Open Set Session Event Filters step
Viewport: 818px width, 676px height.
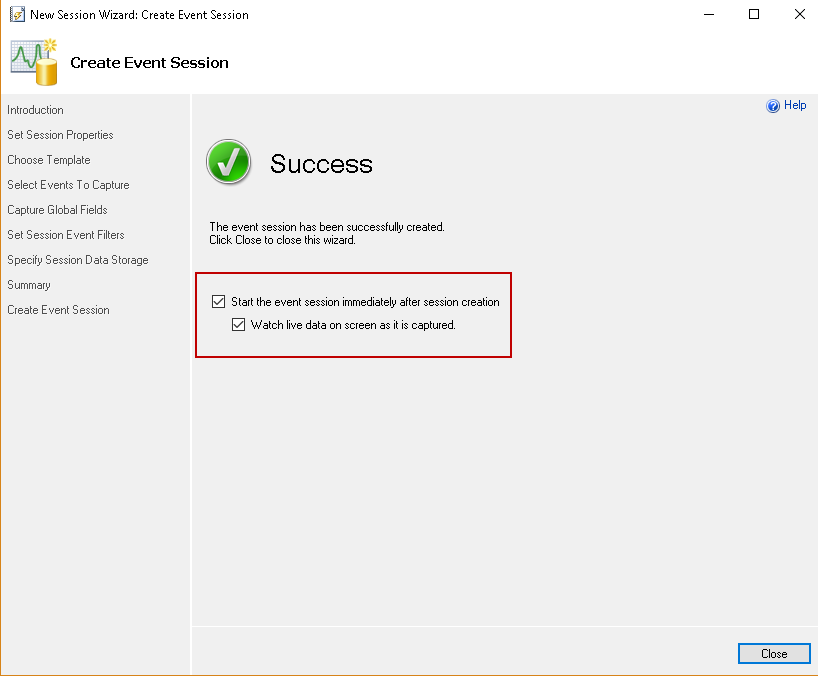click(x=66, y=235)
